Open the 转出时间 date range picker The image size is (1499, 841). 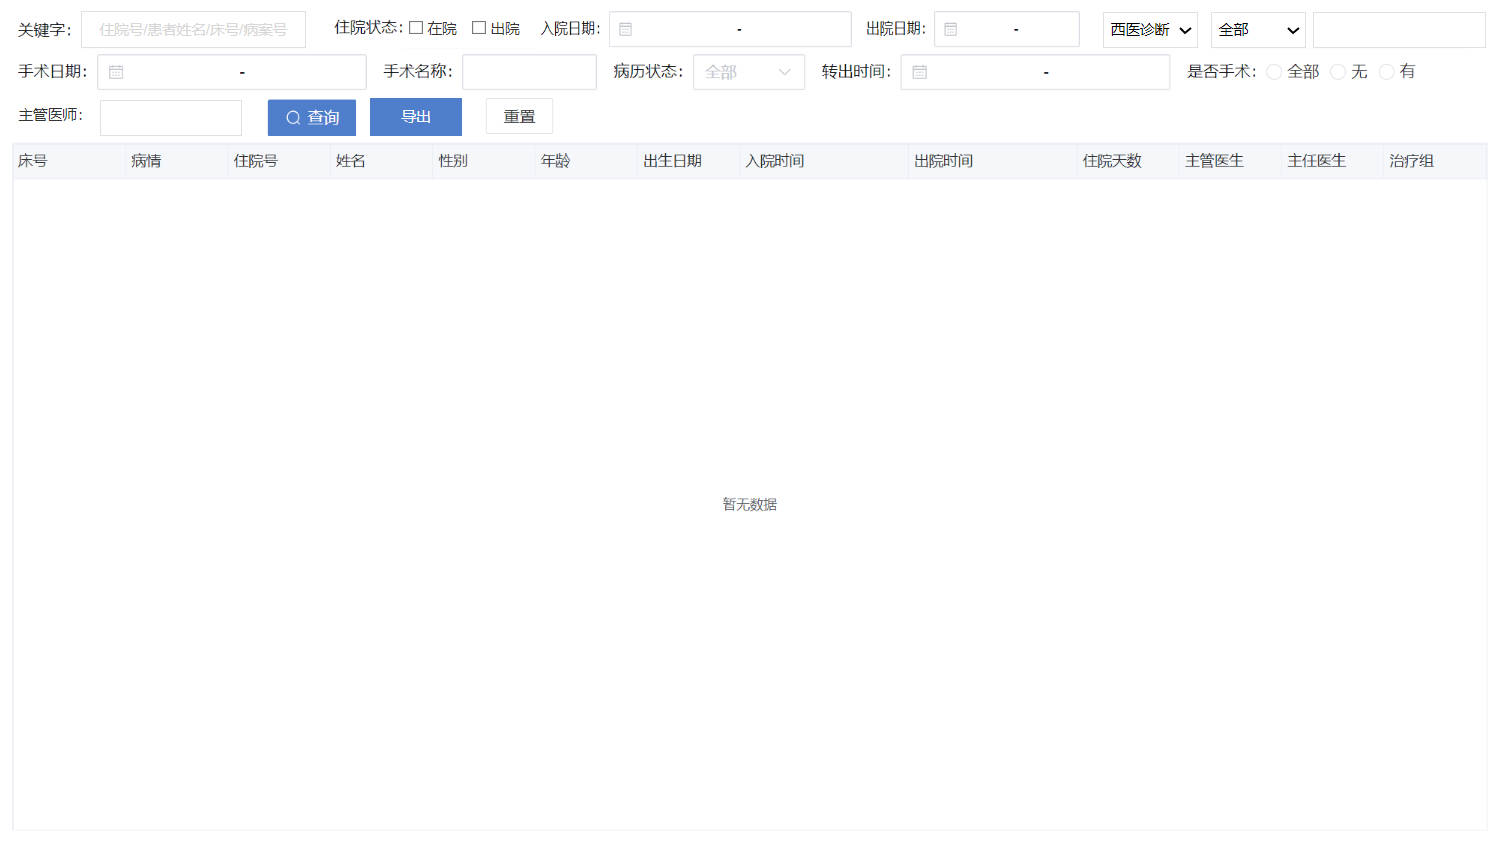pos(1035,72)
